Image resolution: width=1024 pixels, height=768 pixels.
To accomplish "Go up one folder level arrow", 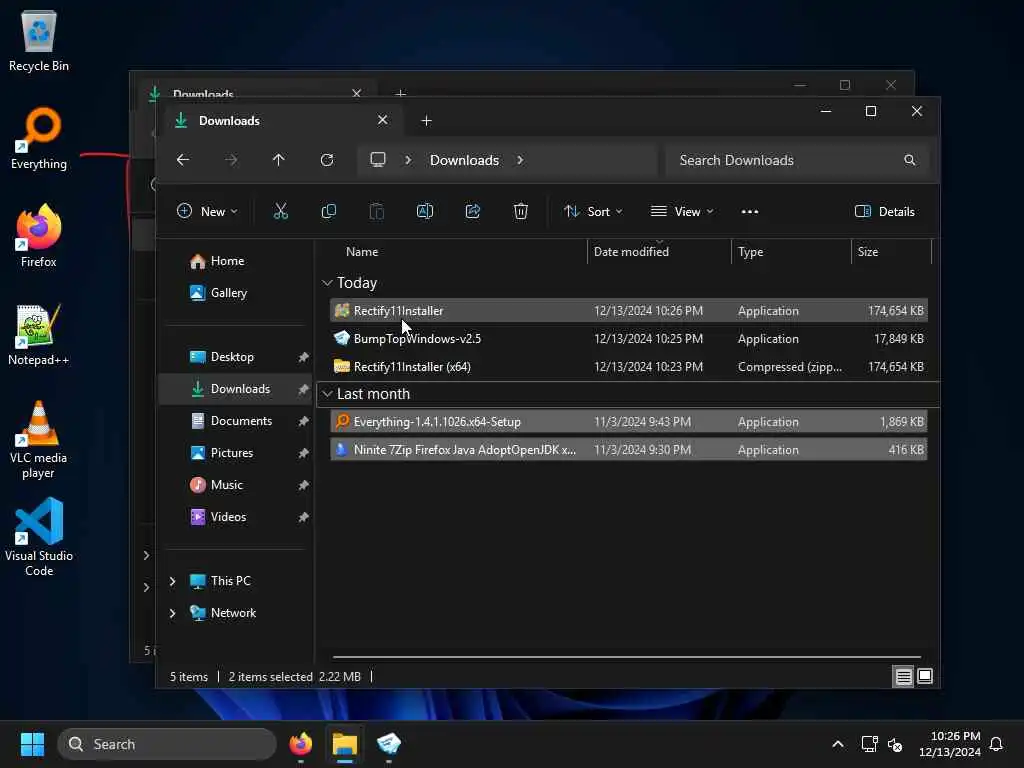I will click(x=279, y=160).
